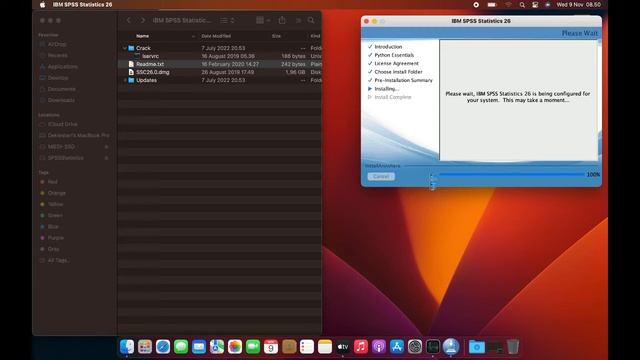Image resolution: width=640 pixels, height=360 pixels.
Task: Open Control Center in menu bar
Action: (x=535, y=5)
